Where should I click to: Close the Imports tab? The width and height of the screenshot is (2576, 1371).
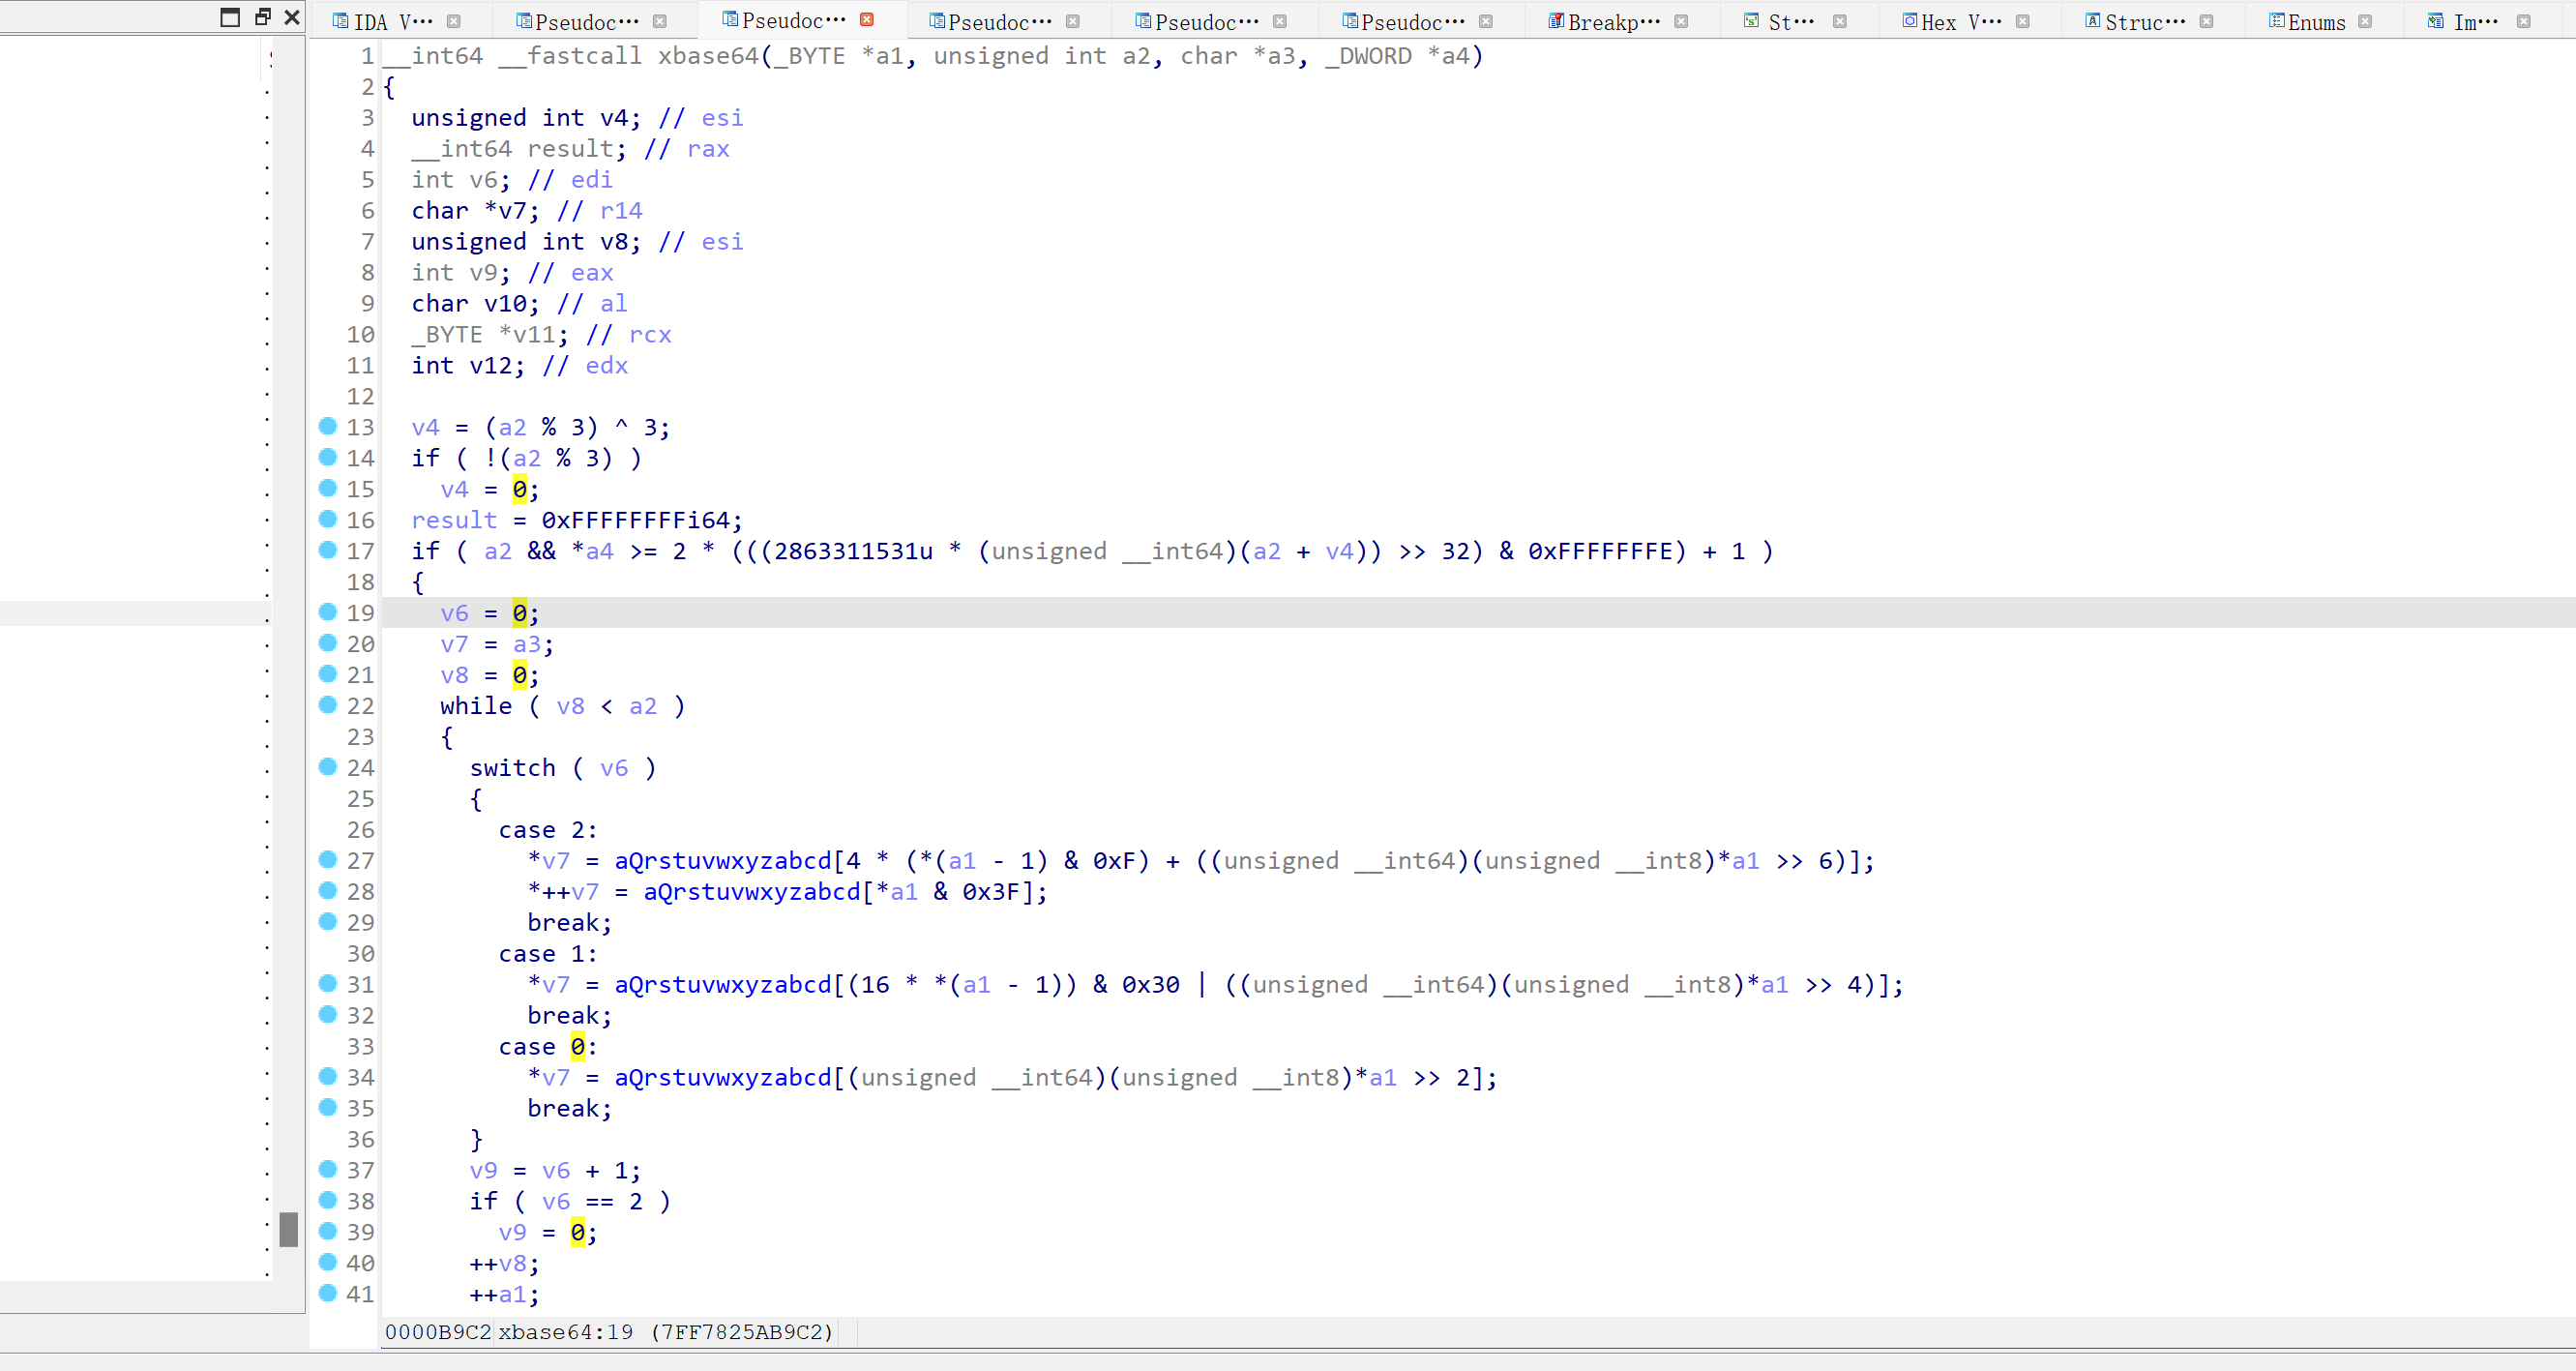(2524, 21)
